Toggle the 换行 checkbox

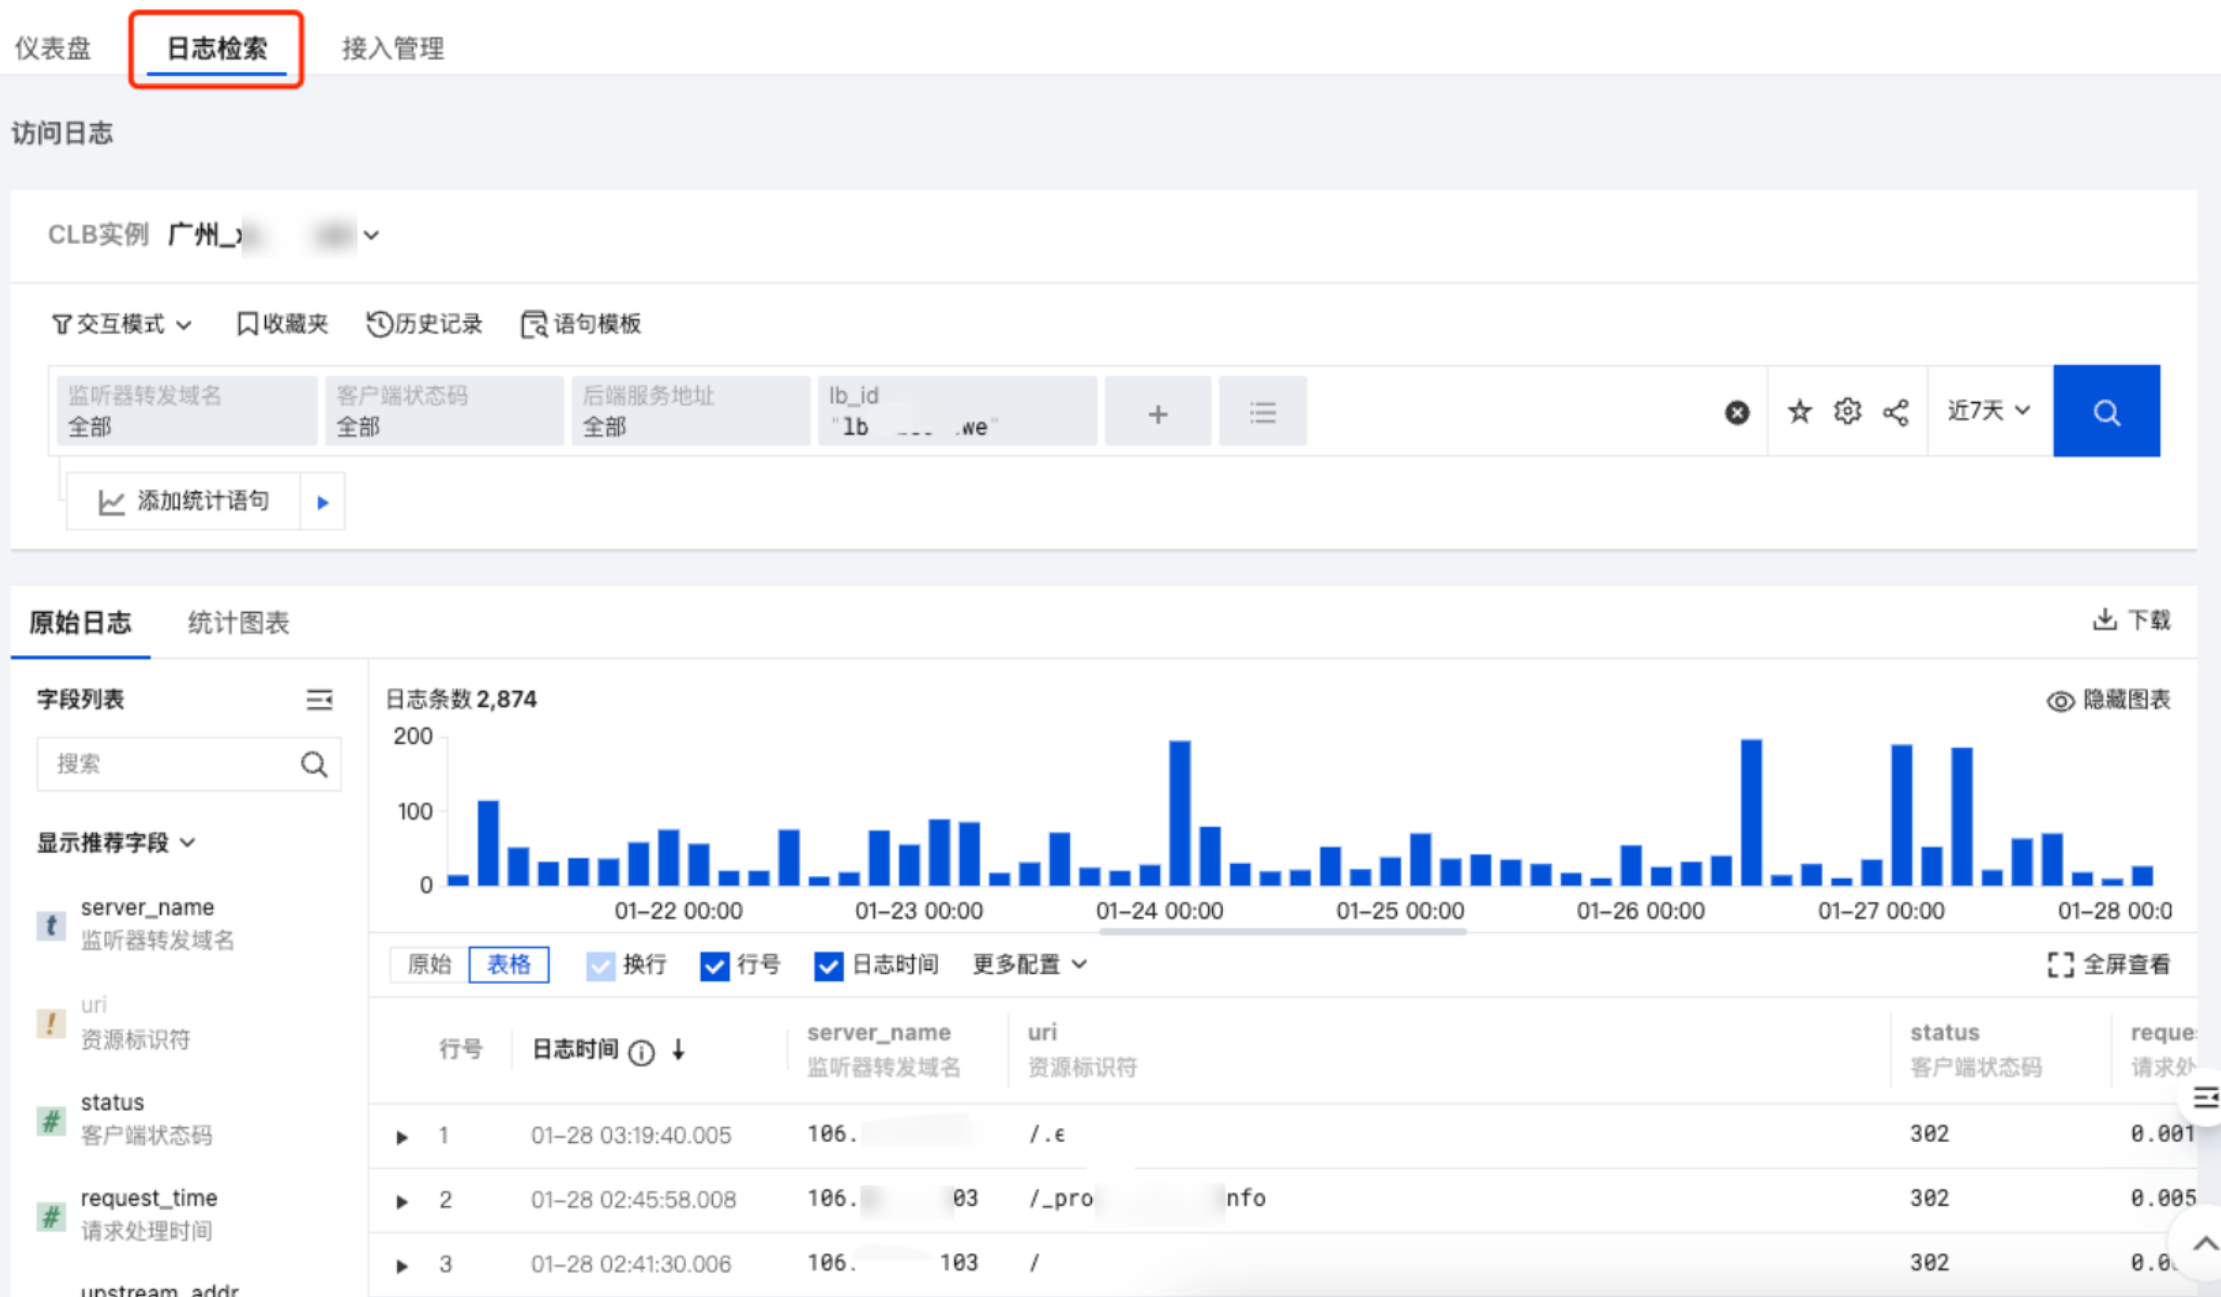coord(600,966)
